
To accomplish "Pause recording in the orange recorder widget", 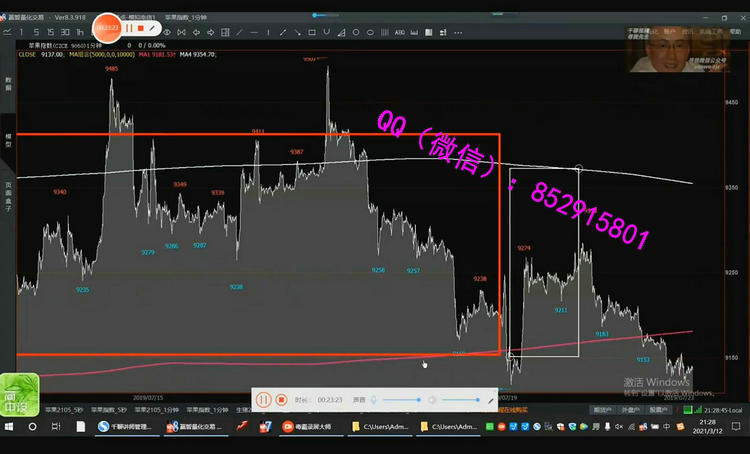I will click(129, 29).
